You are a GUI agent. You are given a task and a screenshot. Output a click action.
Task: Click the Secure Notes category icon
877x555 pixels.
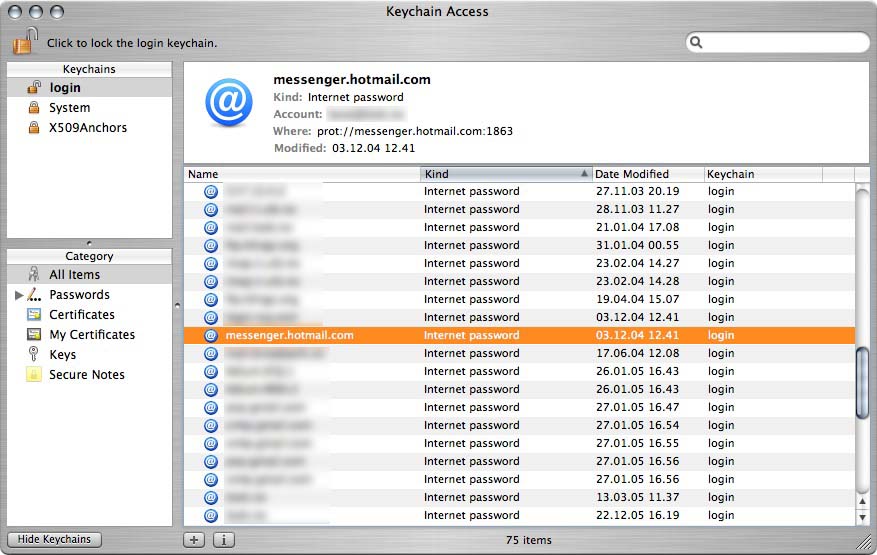coord(34,374)
